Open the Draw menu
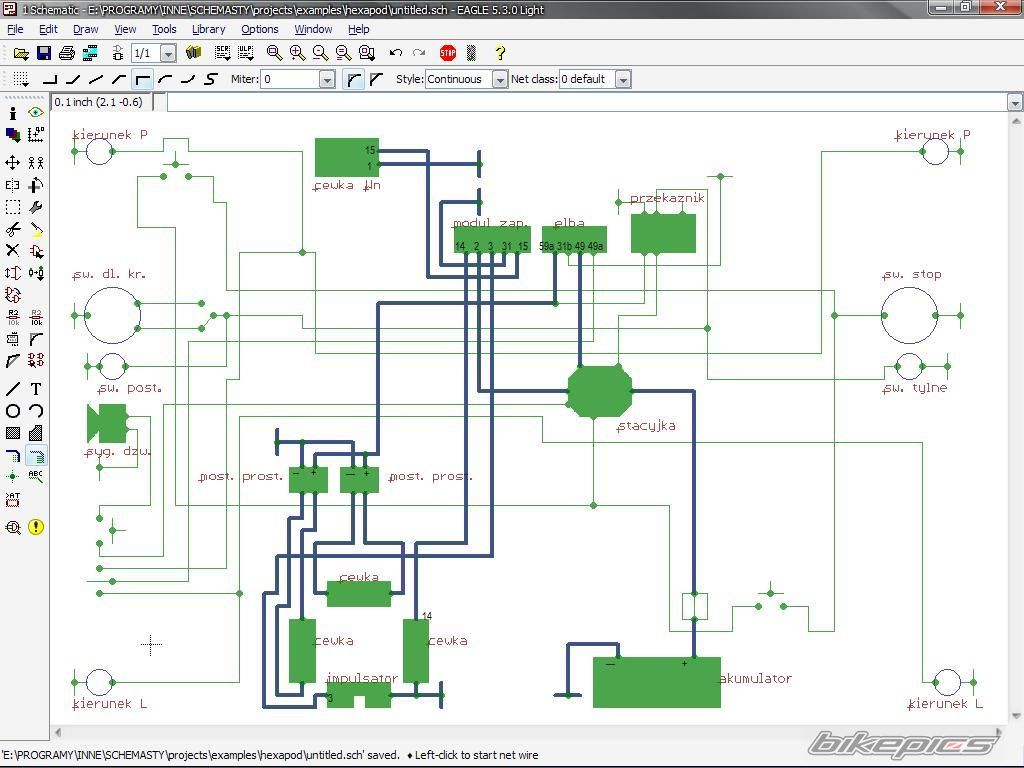This screenshot has height=768, width=1024. [86, 29]
